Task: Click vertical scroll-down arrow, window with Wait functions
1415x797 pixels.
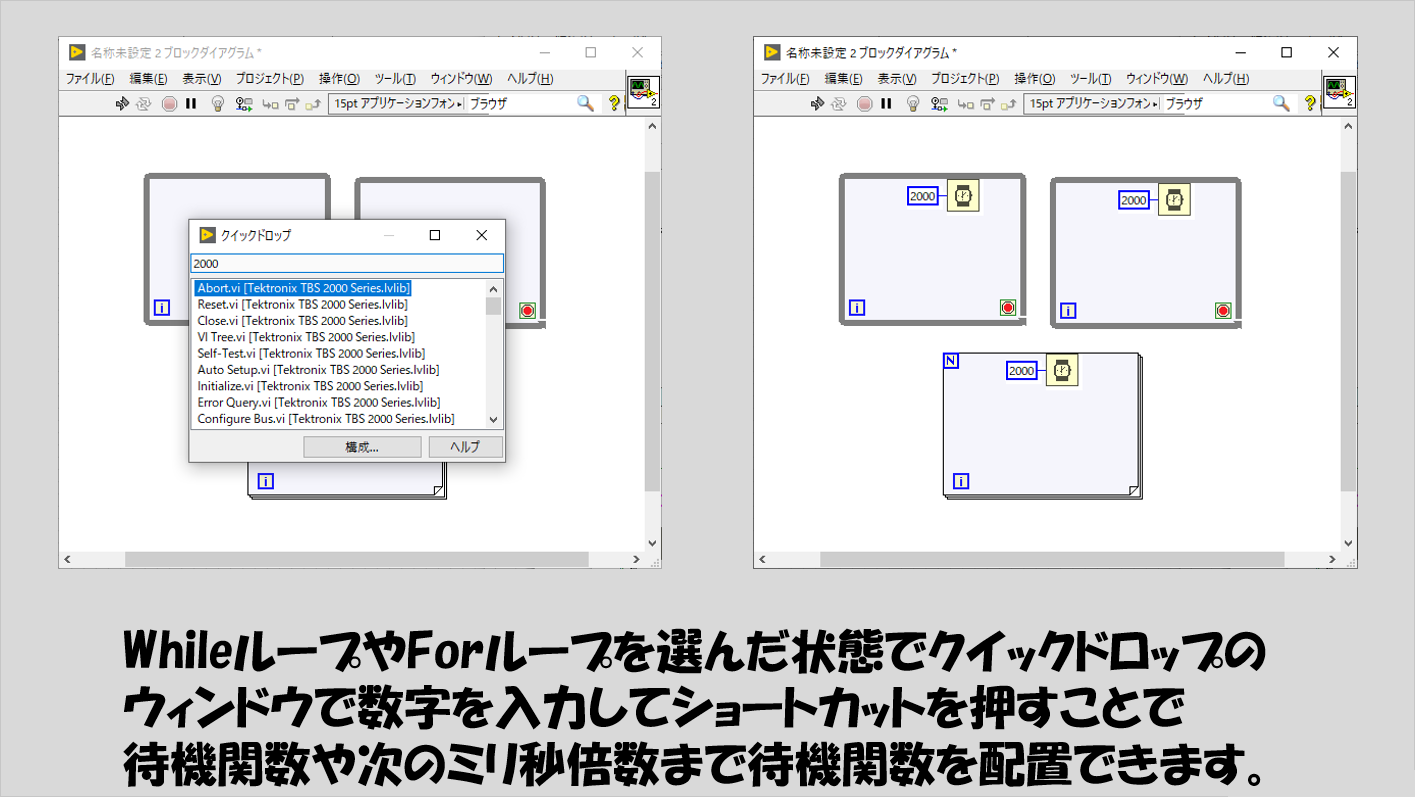Action: (1348, 543)
